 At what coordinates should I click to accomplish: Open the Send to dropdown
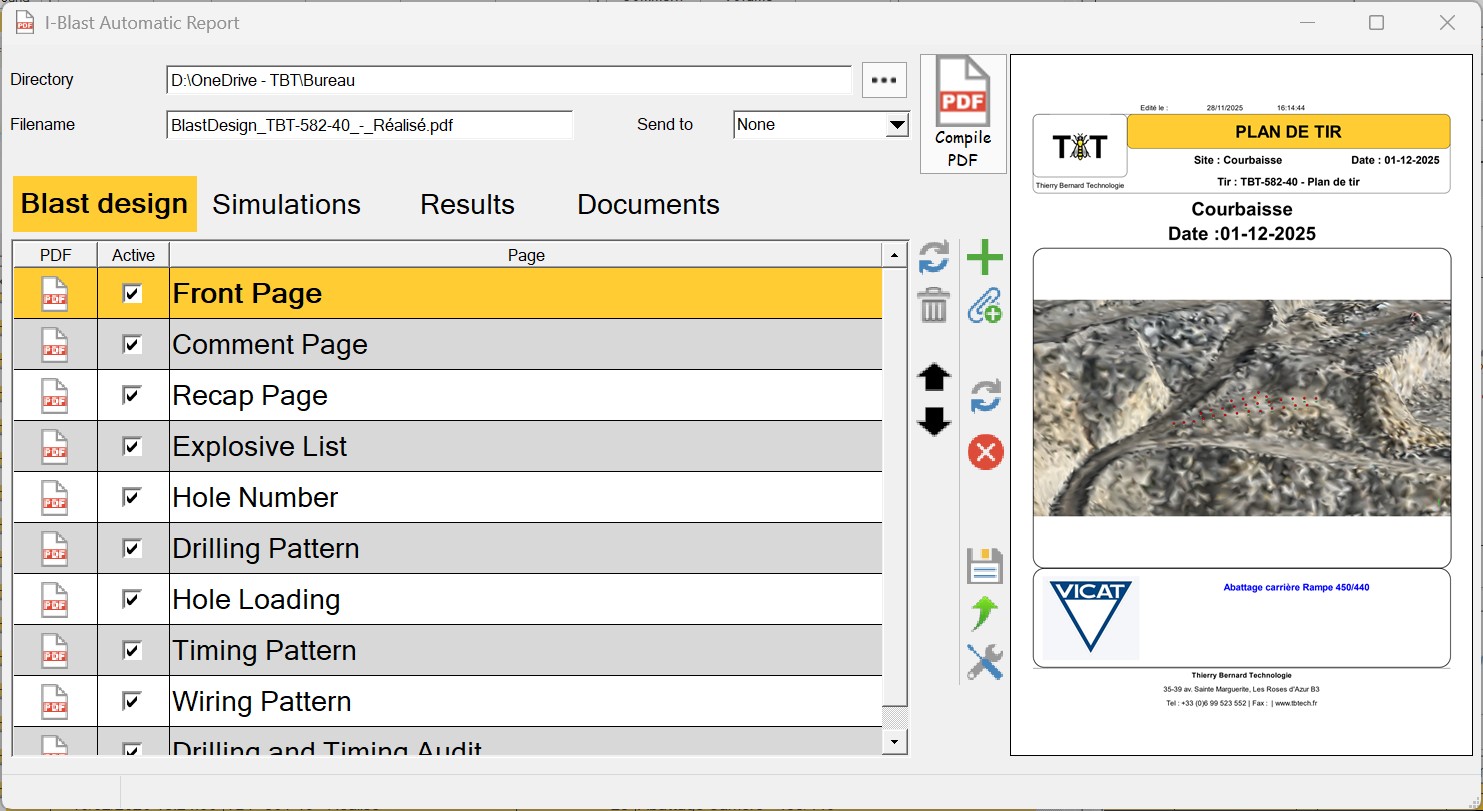coord(896,124)
